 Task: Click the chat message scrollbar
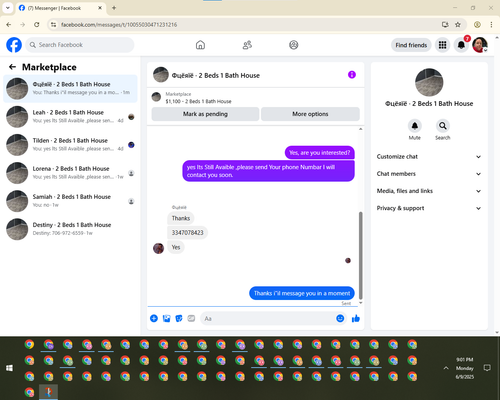pyautogui.click(x=360, y=255)
